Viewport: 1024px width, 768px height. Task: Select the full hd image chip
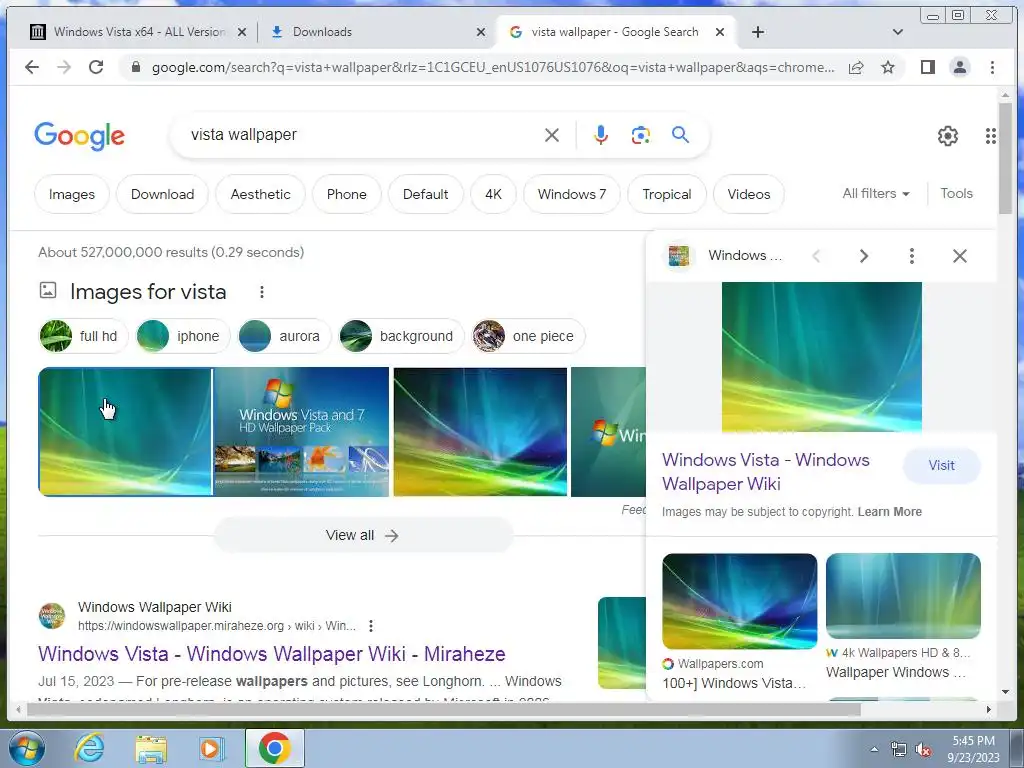(83, 336)
